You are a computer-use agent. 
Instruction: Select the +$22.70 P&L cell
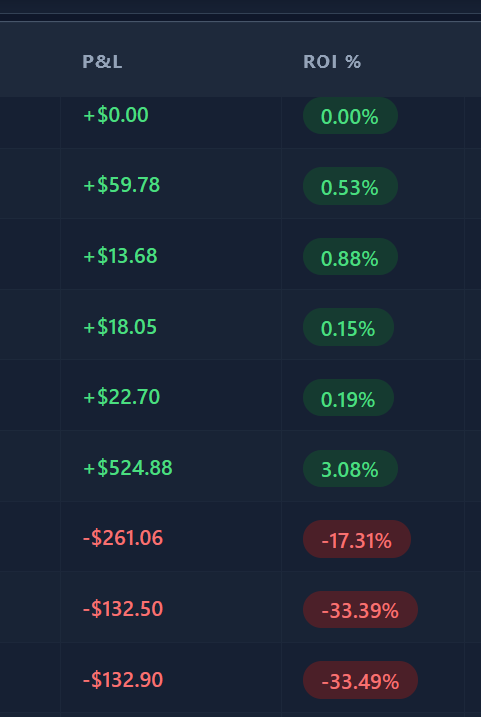[122, 396]
